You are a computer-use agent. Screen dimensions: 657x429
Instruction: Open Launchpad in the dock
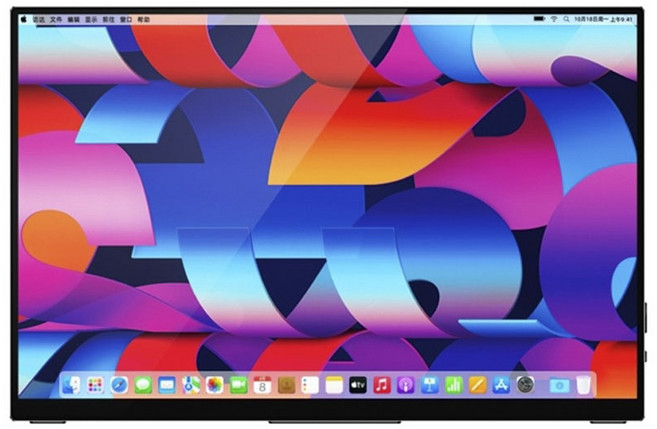[95, 385]
